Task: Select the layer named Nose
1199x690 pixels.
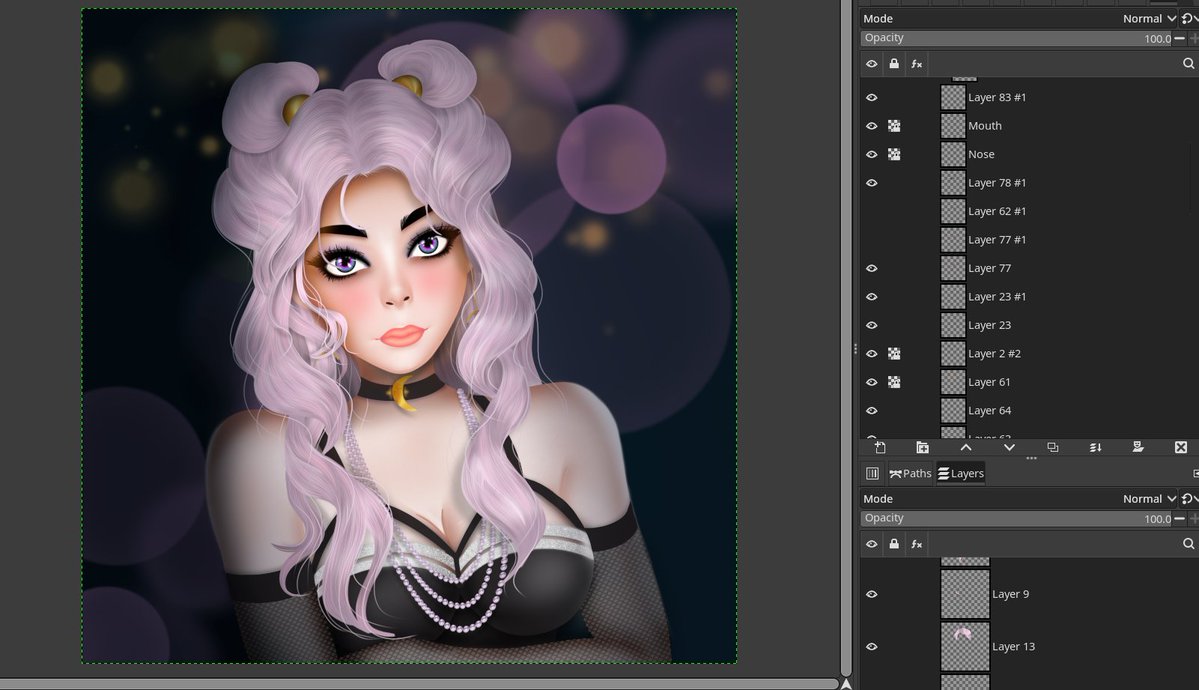Action: 981,155
